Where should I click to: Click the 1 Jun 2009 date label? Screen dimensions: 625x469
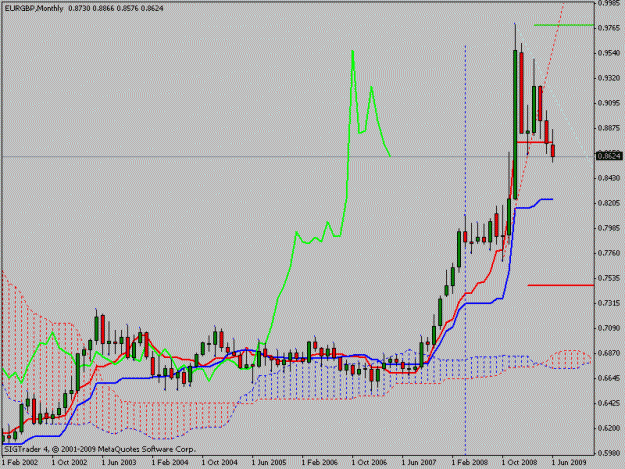pyautogui.click(x=569, y=462)
